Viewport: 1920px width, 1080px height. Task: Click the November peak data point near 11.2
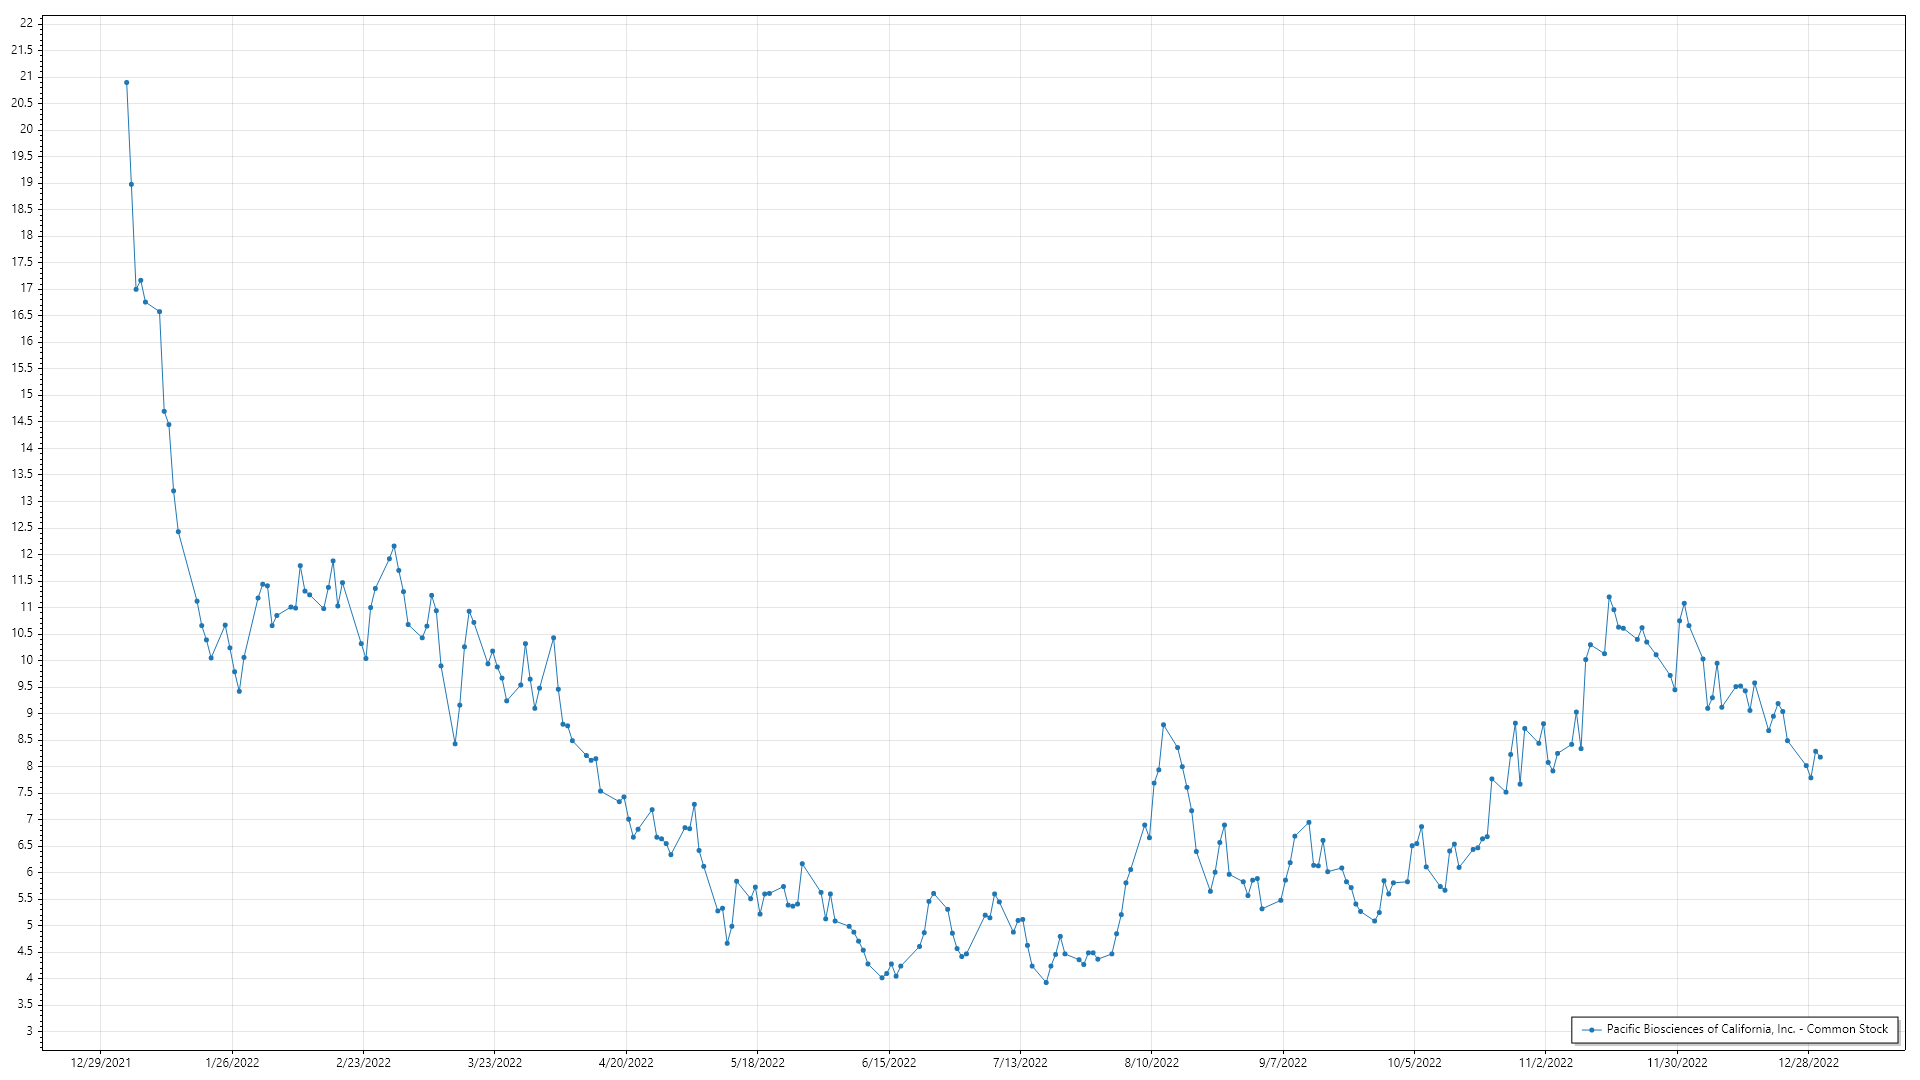[1609, 597]
